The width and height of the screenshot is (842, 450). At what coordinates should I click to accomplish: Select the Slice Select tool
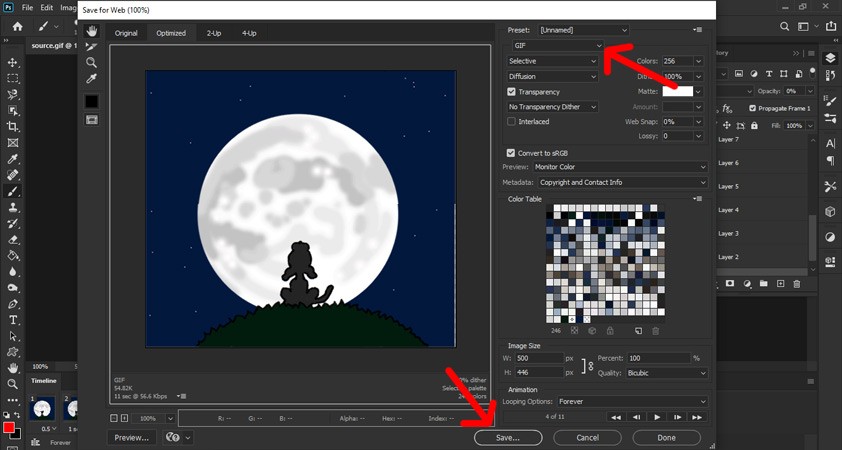92,46
